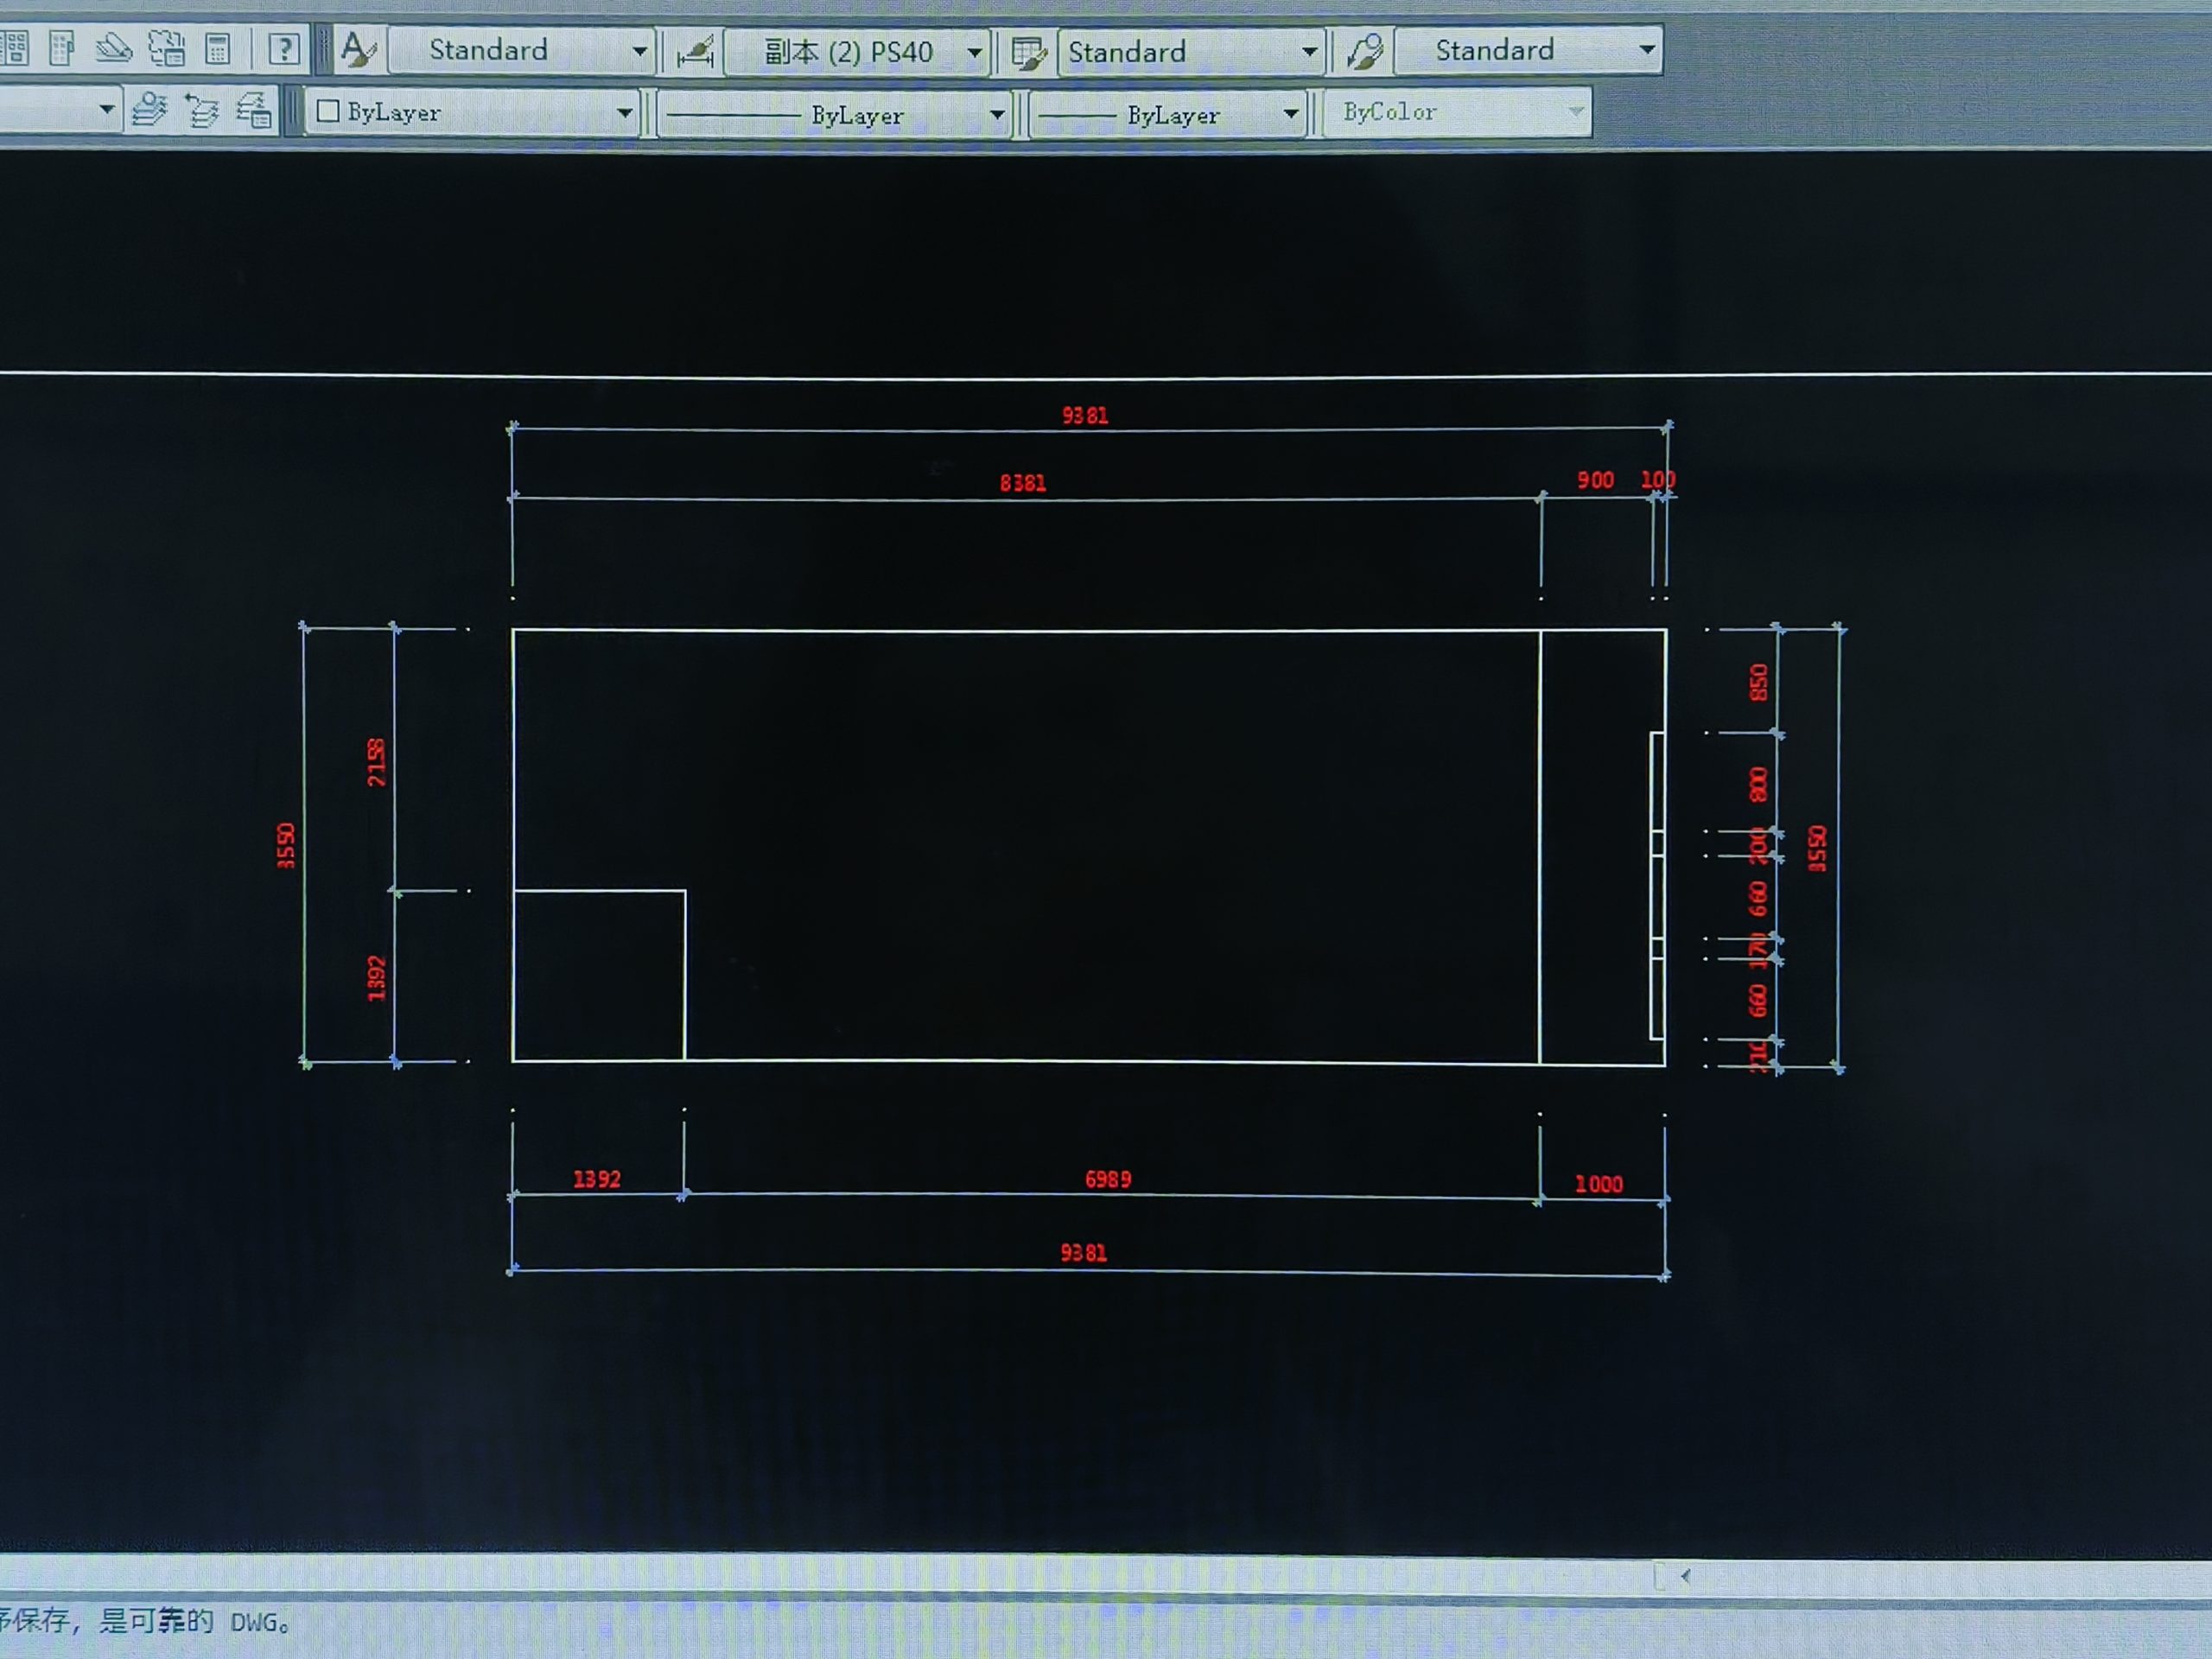Open the Layer States Manager icon
This screenshot has width=2212, height=1659.
coord(254,110)
